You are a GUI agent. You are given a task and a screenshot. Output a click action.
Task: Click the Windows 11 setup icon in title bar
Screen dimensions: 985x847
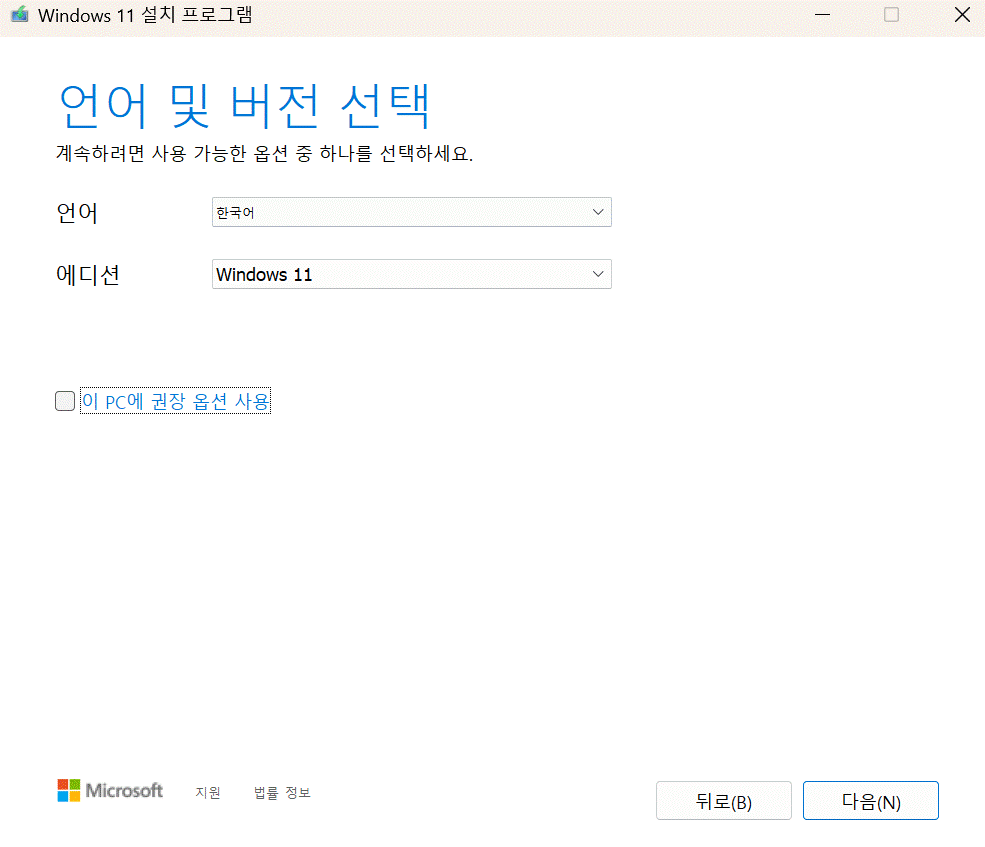pyautogui.click(x=19, y=14)
